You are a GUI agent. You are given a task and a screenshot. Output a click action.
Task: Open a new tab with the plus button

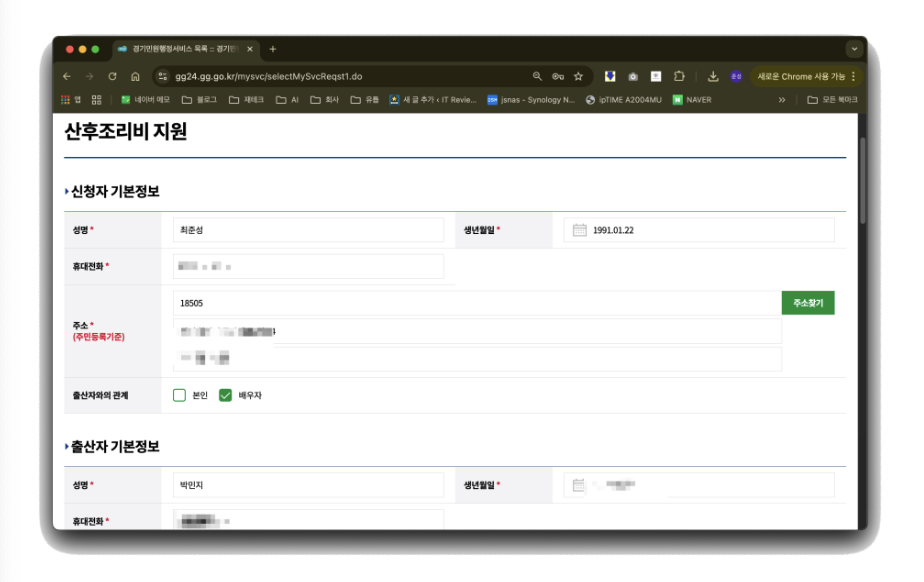pyautogui.click(x=273, y=49)
